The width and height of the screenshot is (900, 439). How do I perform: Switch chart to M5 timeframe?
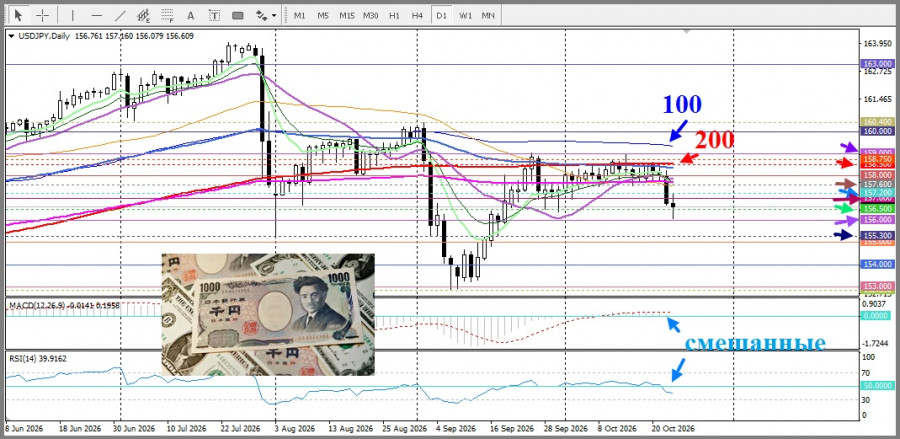tap(323, 15)
